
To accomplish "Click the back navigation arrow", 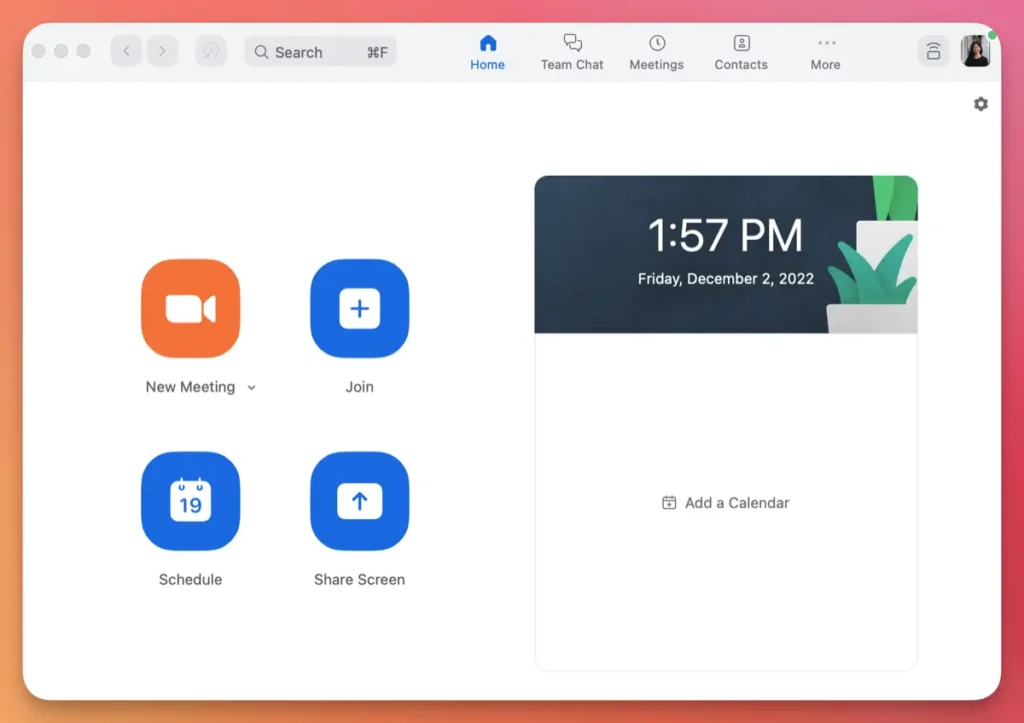I will [x=125, y=50].
